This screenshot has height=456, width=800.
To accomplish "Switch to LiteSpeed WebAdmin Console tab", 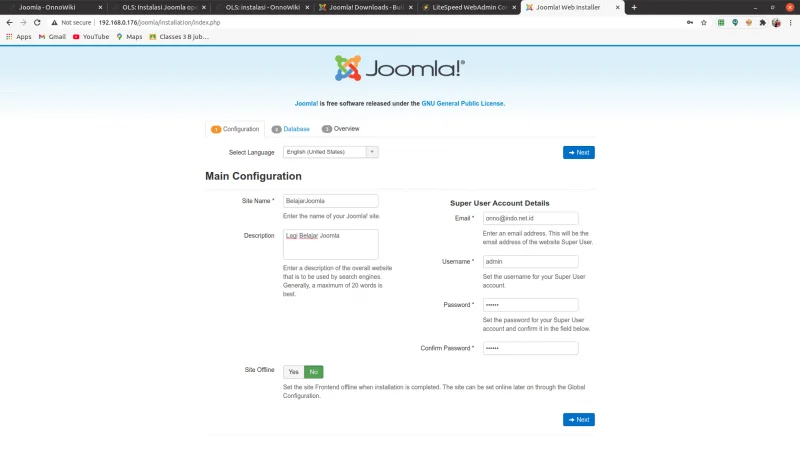I will [x=469, y=7].
